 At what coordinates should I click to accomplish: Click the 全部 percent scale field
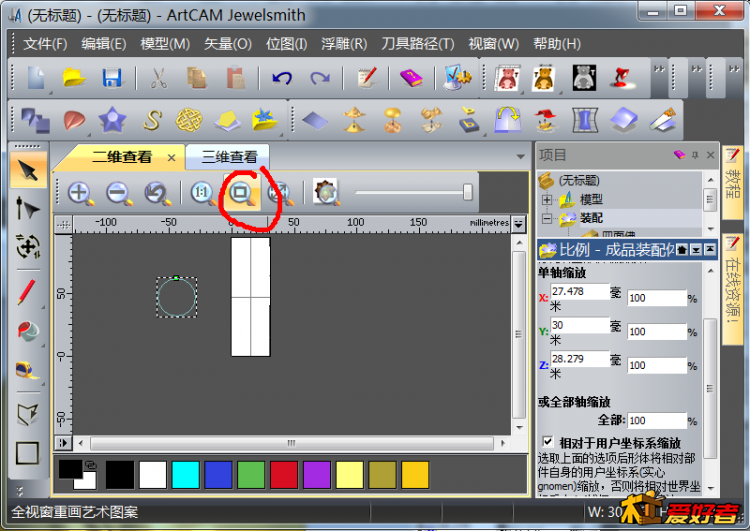click(x=657, y=420)
